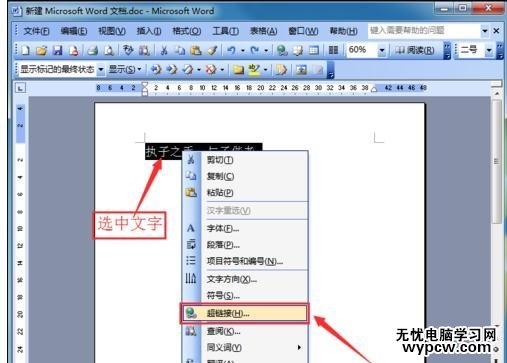507x363 pixels.
Task: Click the Open folder toolbar icon
Action: pos(41,50)
